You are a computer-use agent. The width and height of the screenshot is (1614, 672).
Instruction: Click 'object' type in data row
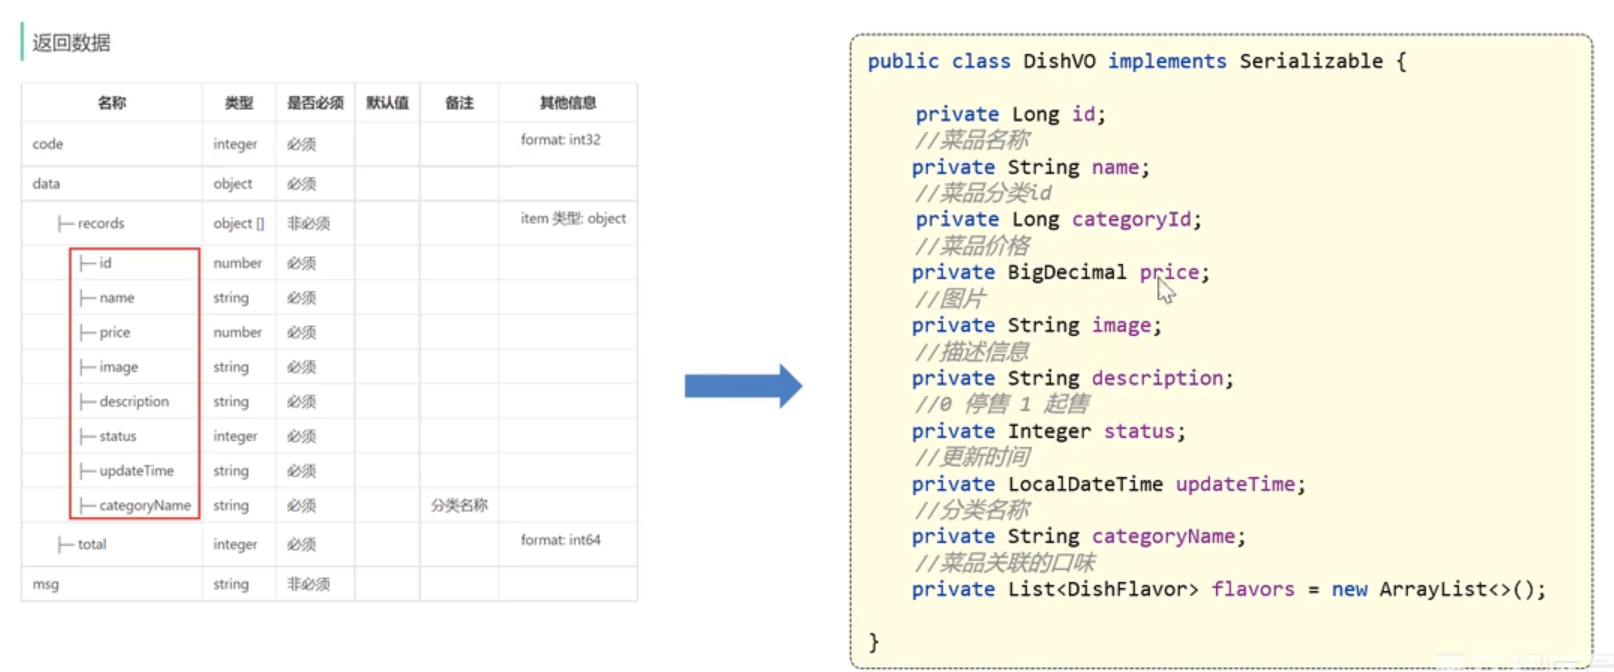click(233, 184)
